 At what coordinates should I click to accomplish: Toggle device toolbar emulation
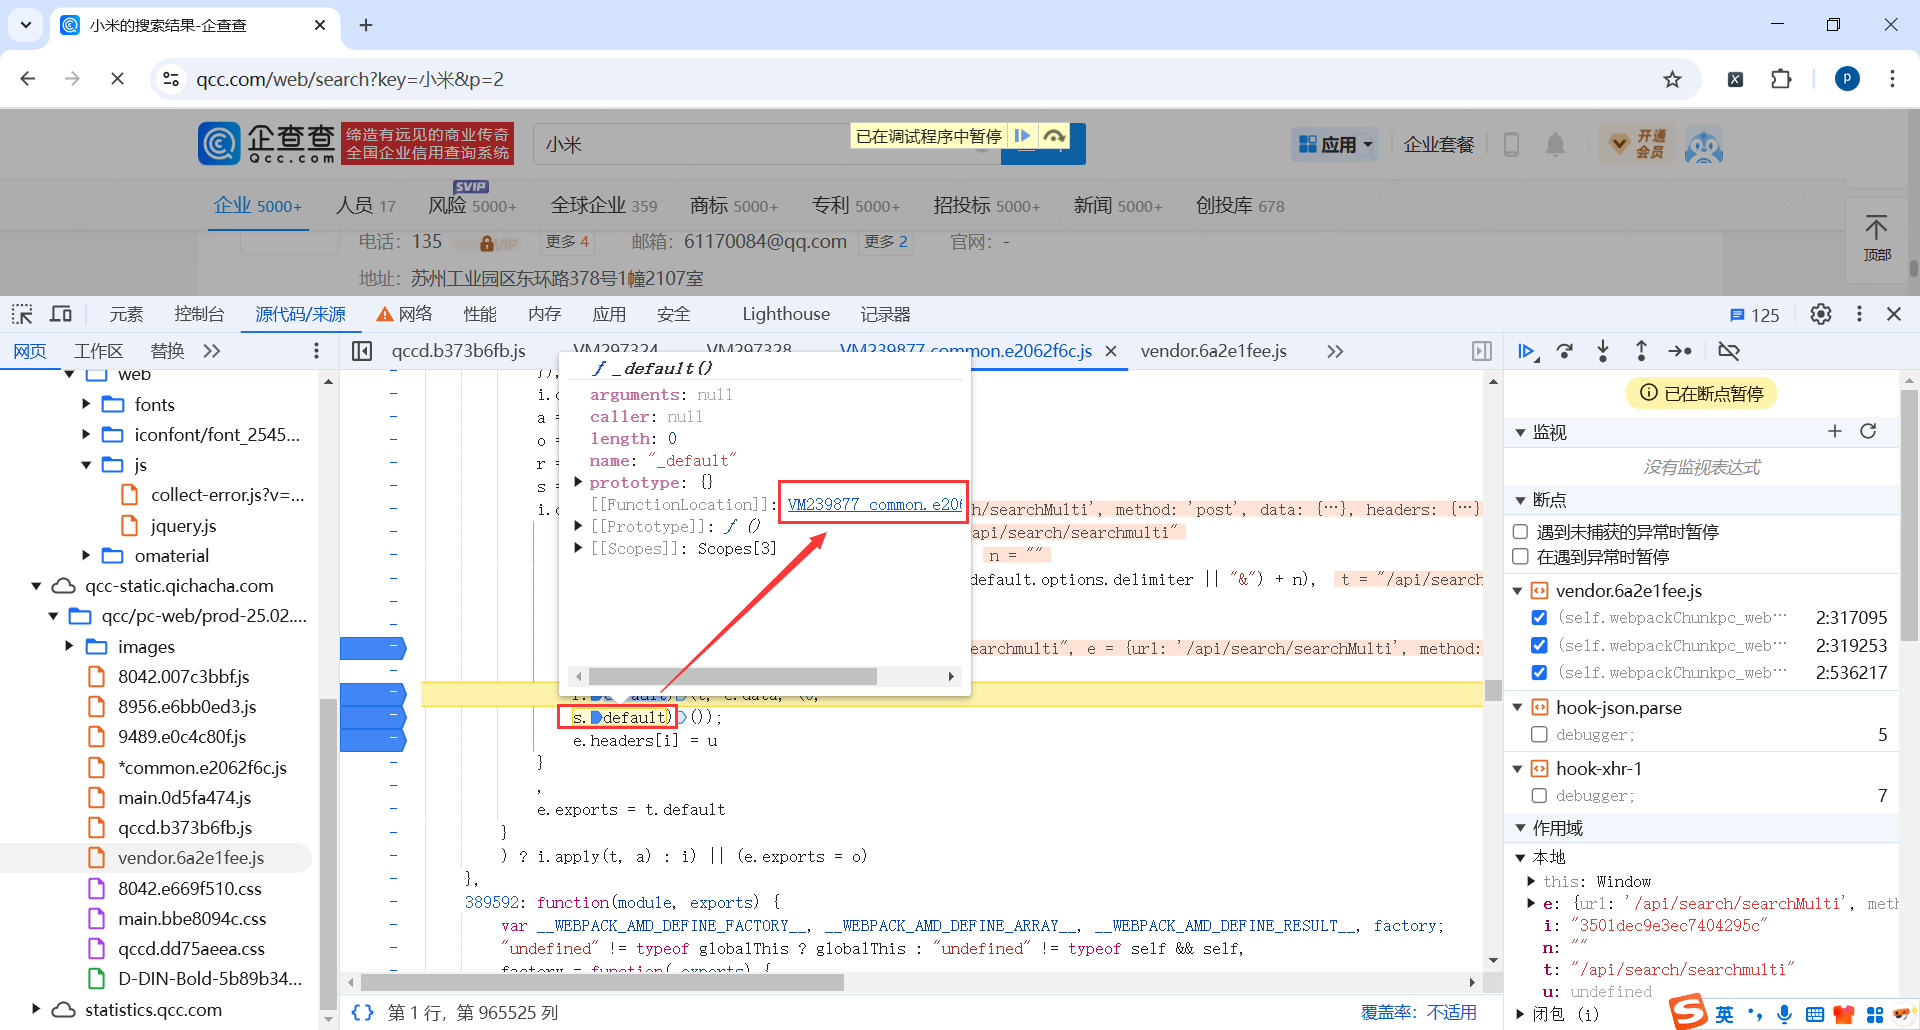coord(61,314)
